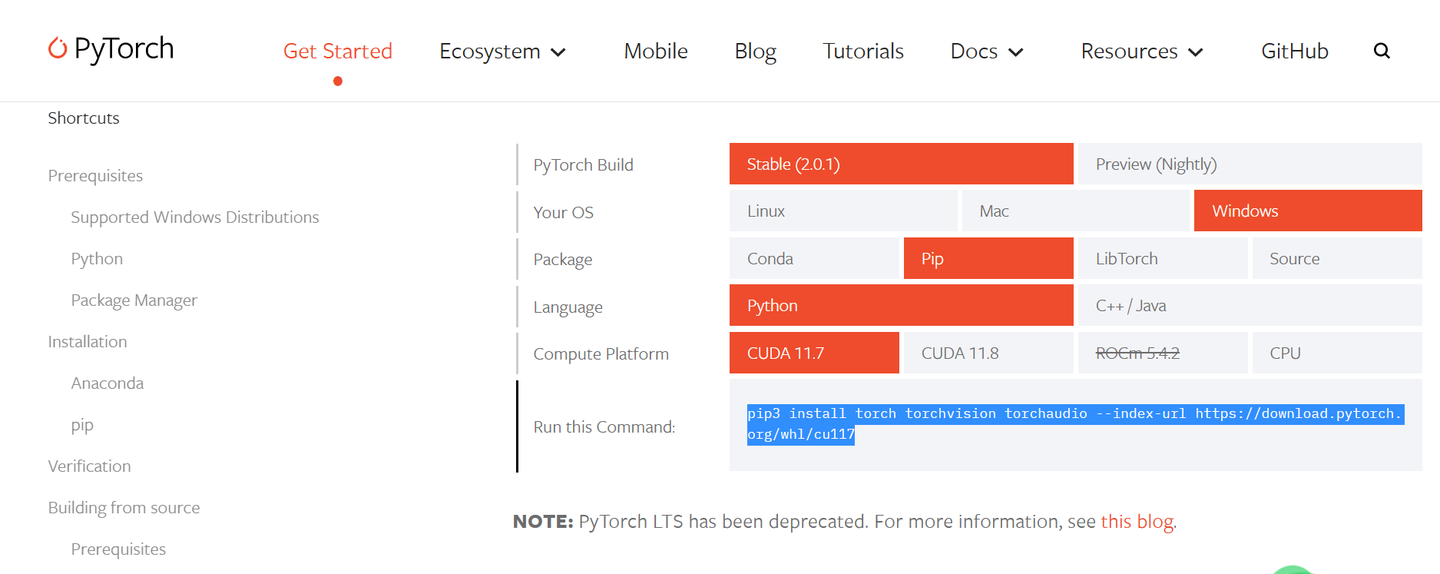This screenshot has width=1440, height=574.
Task: Open the Resources dropdown menu
Action: [x=1142, y=52]
